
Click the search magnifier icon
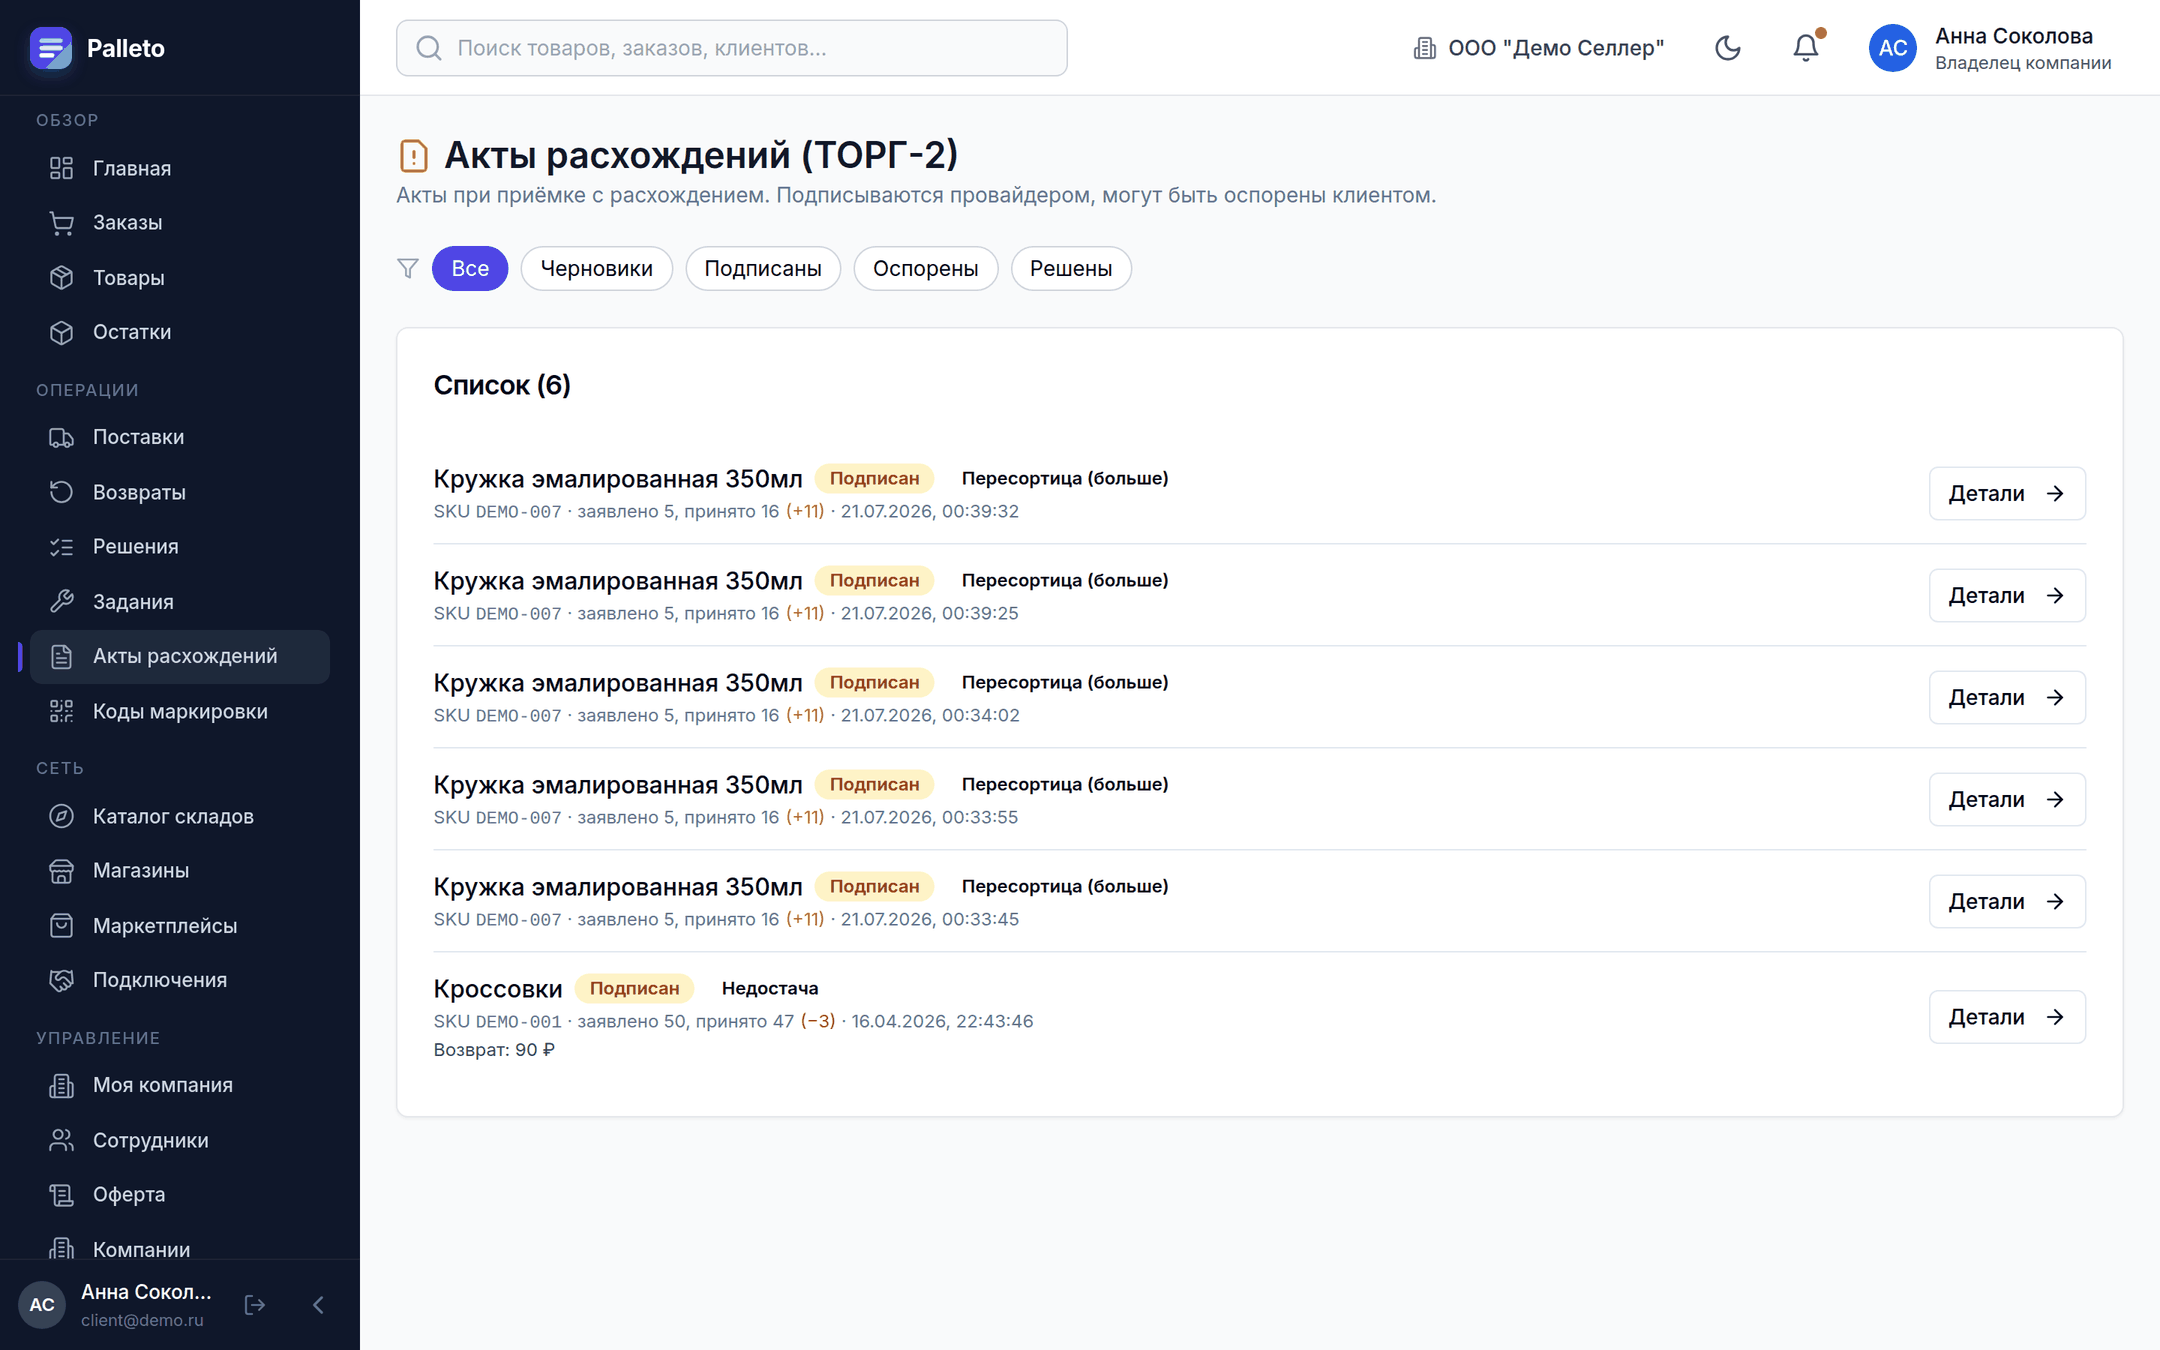[x=429, y=48]
